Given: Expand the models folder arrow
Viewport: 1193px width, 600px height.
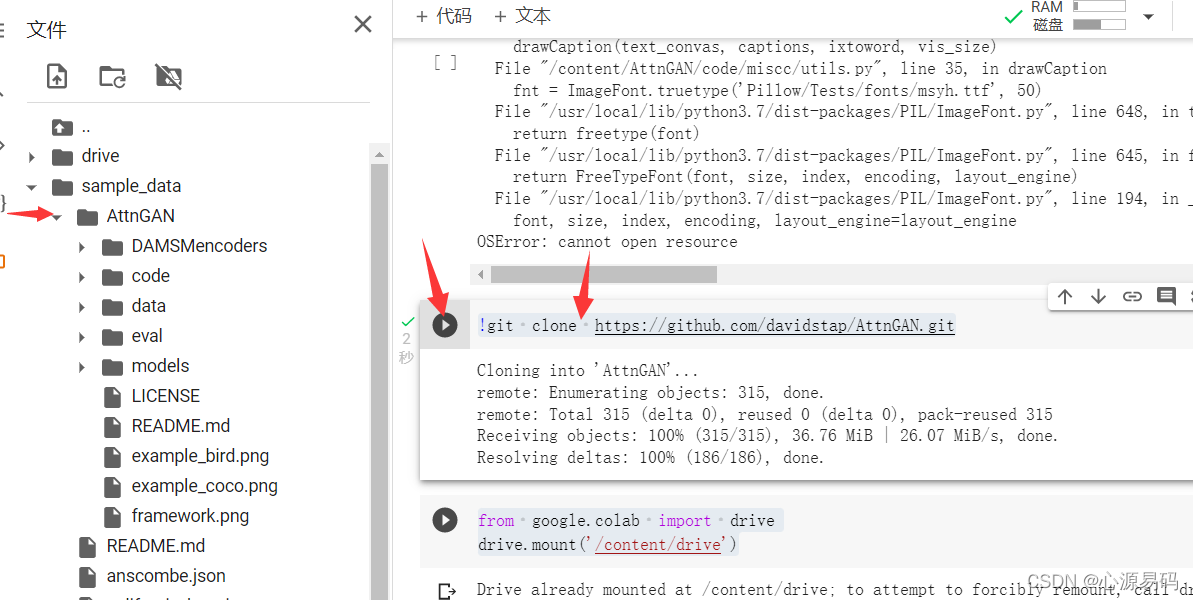Looking at the screenshot, I should click(81, 367).
